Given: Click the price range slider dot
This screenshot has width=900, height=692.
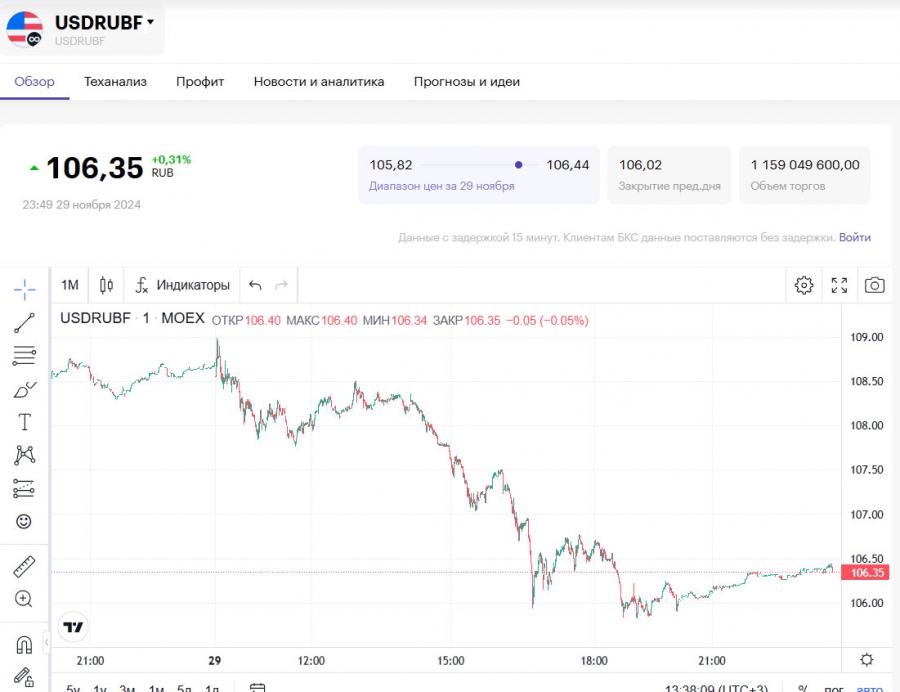Looking at the screenshot, I should pos(518,165).
